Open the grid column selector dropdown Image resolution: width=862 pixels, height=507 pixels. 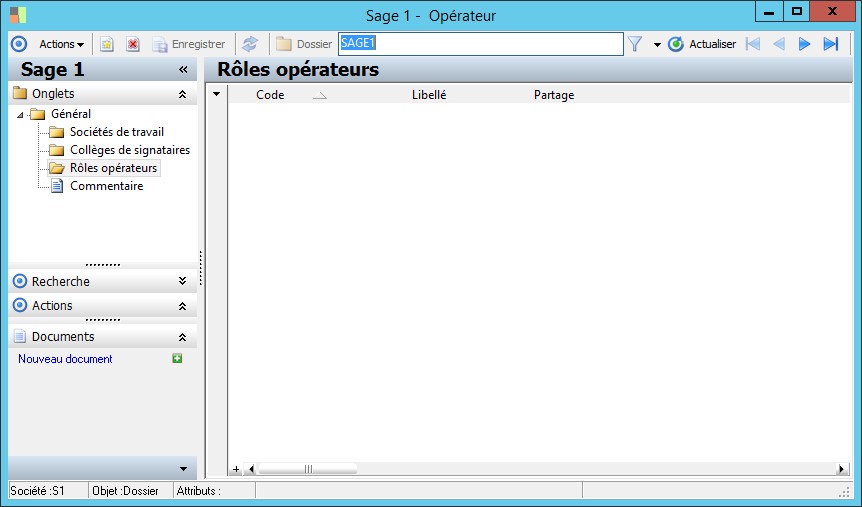click(217, 94)
